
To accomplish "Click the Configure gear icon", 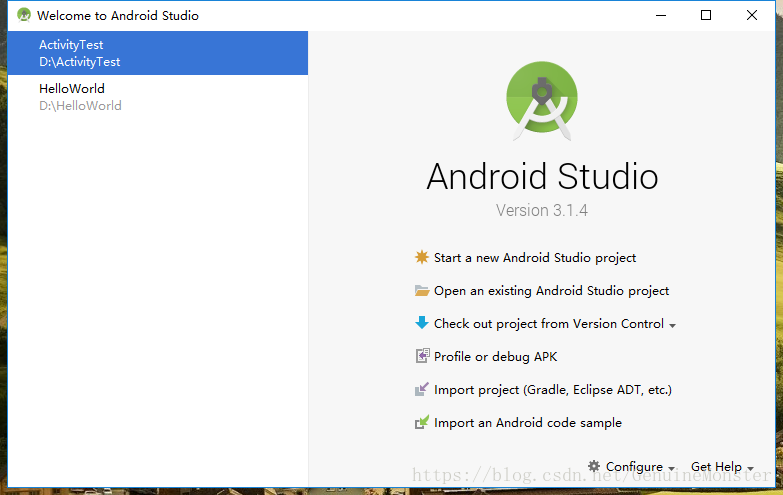I will [x=594, y=466].
